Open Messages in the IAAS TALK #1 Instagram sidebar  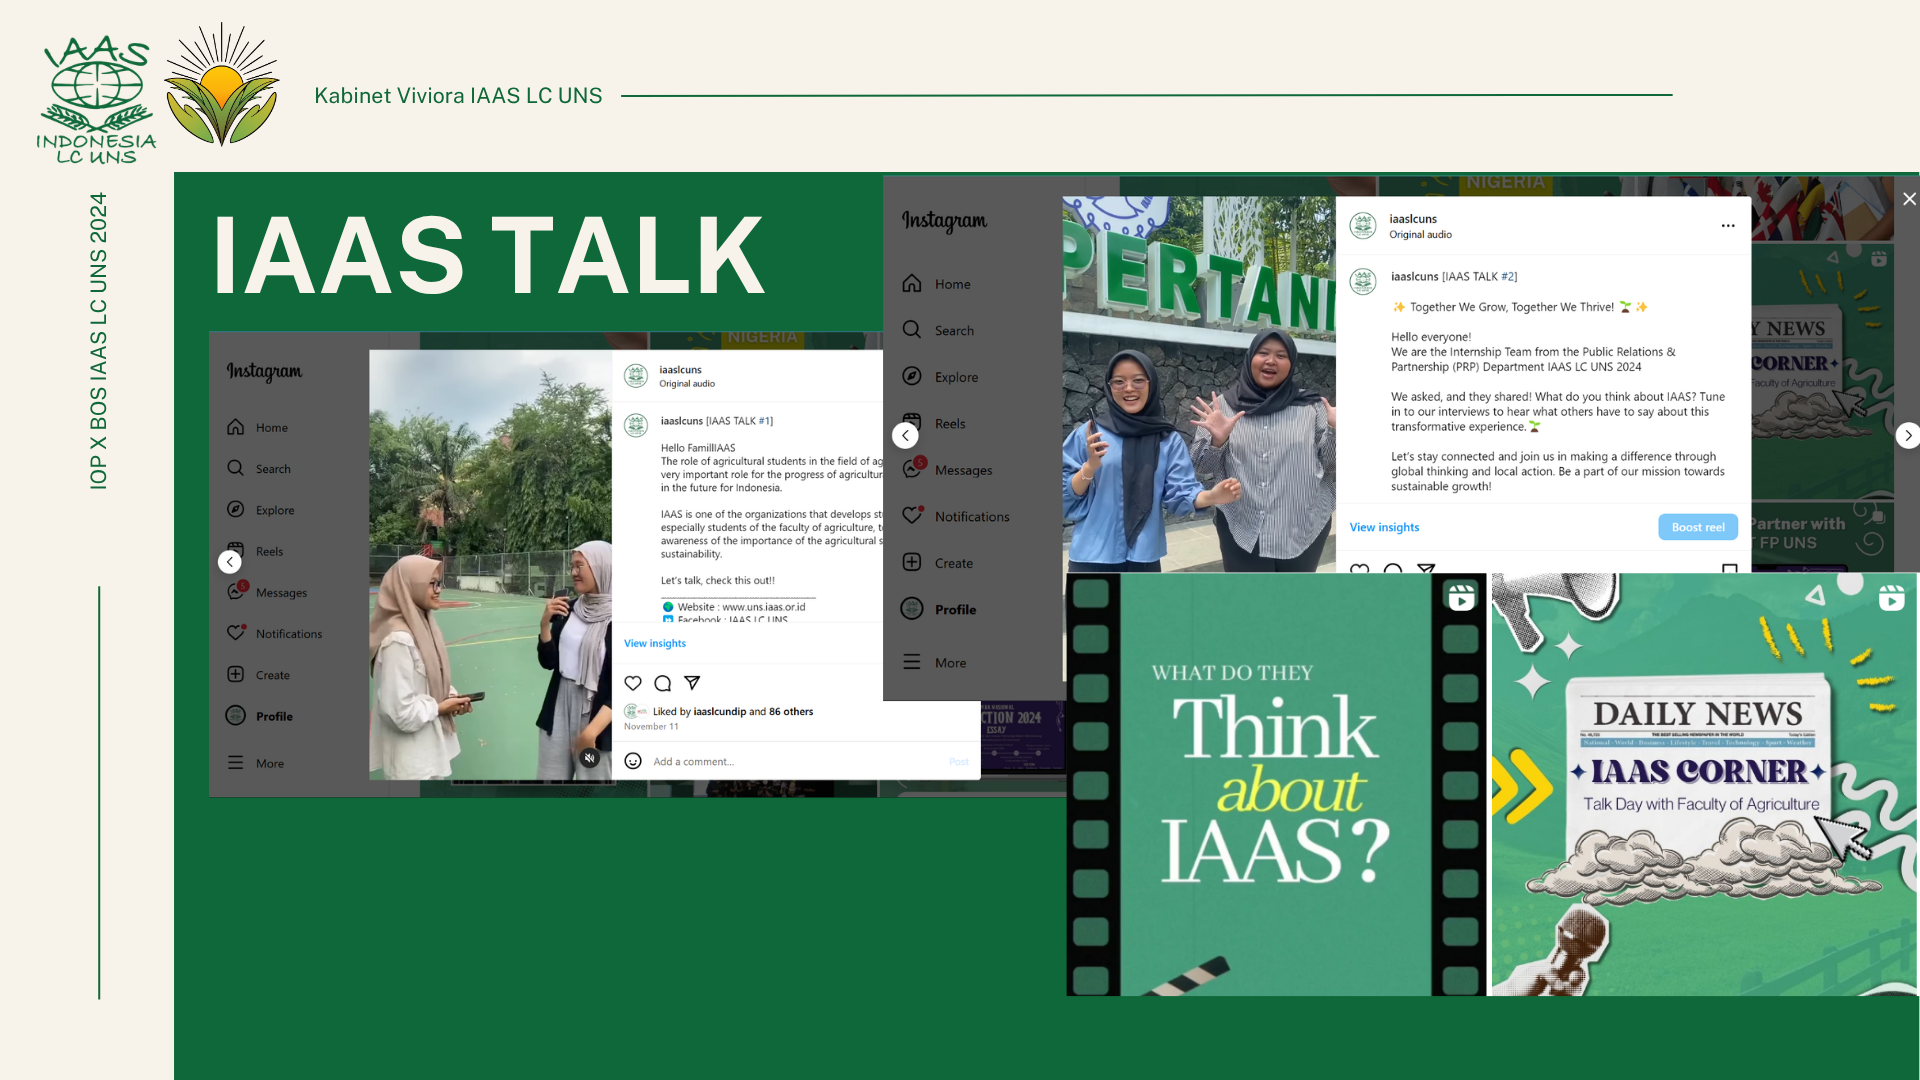point(266,592)
